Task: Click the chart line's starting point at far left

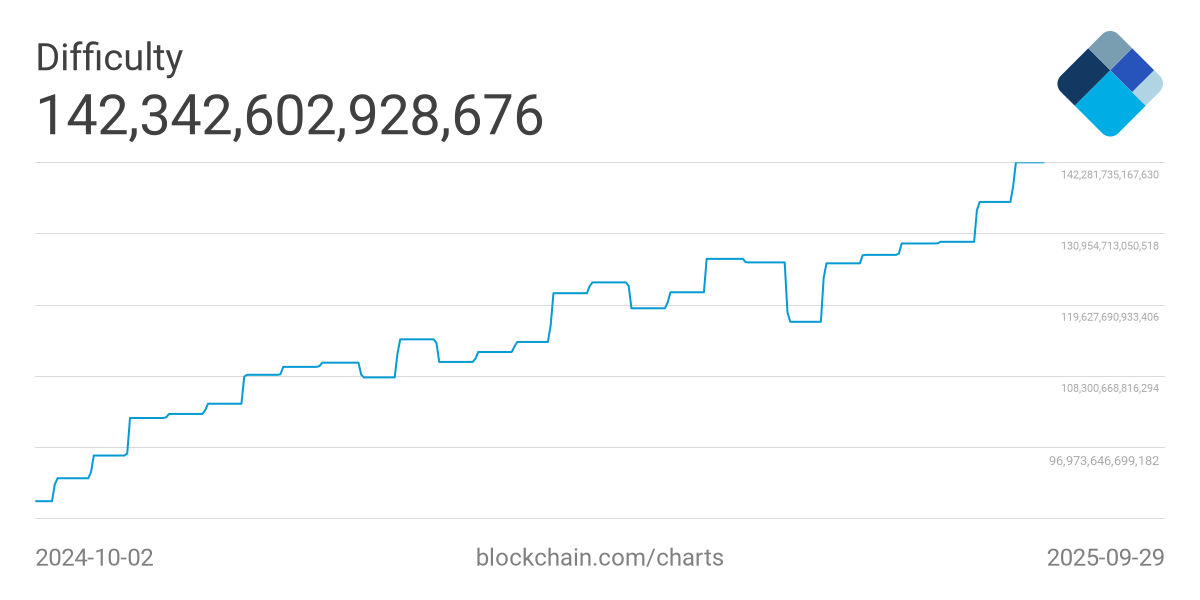Action: point(38,500)
